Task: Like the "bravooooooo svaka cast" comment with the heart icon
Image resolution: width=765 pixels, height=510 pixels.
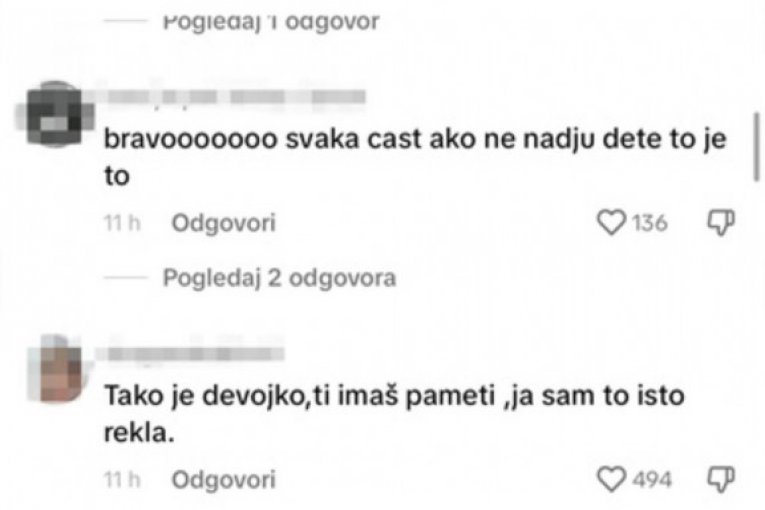Action: tap(611, 223)
